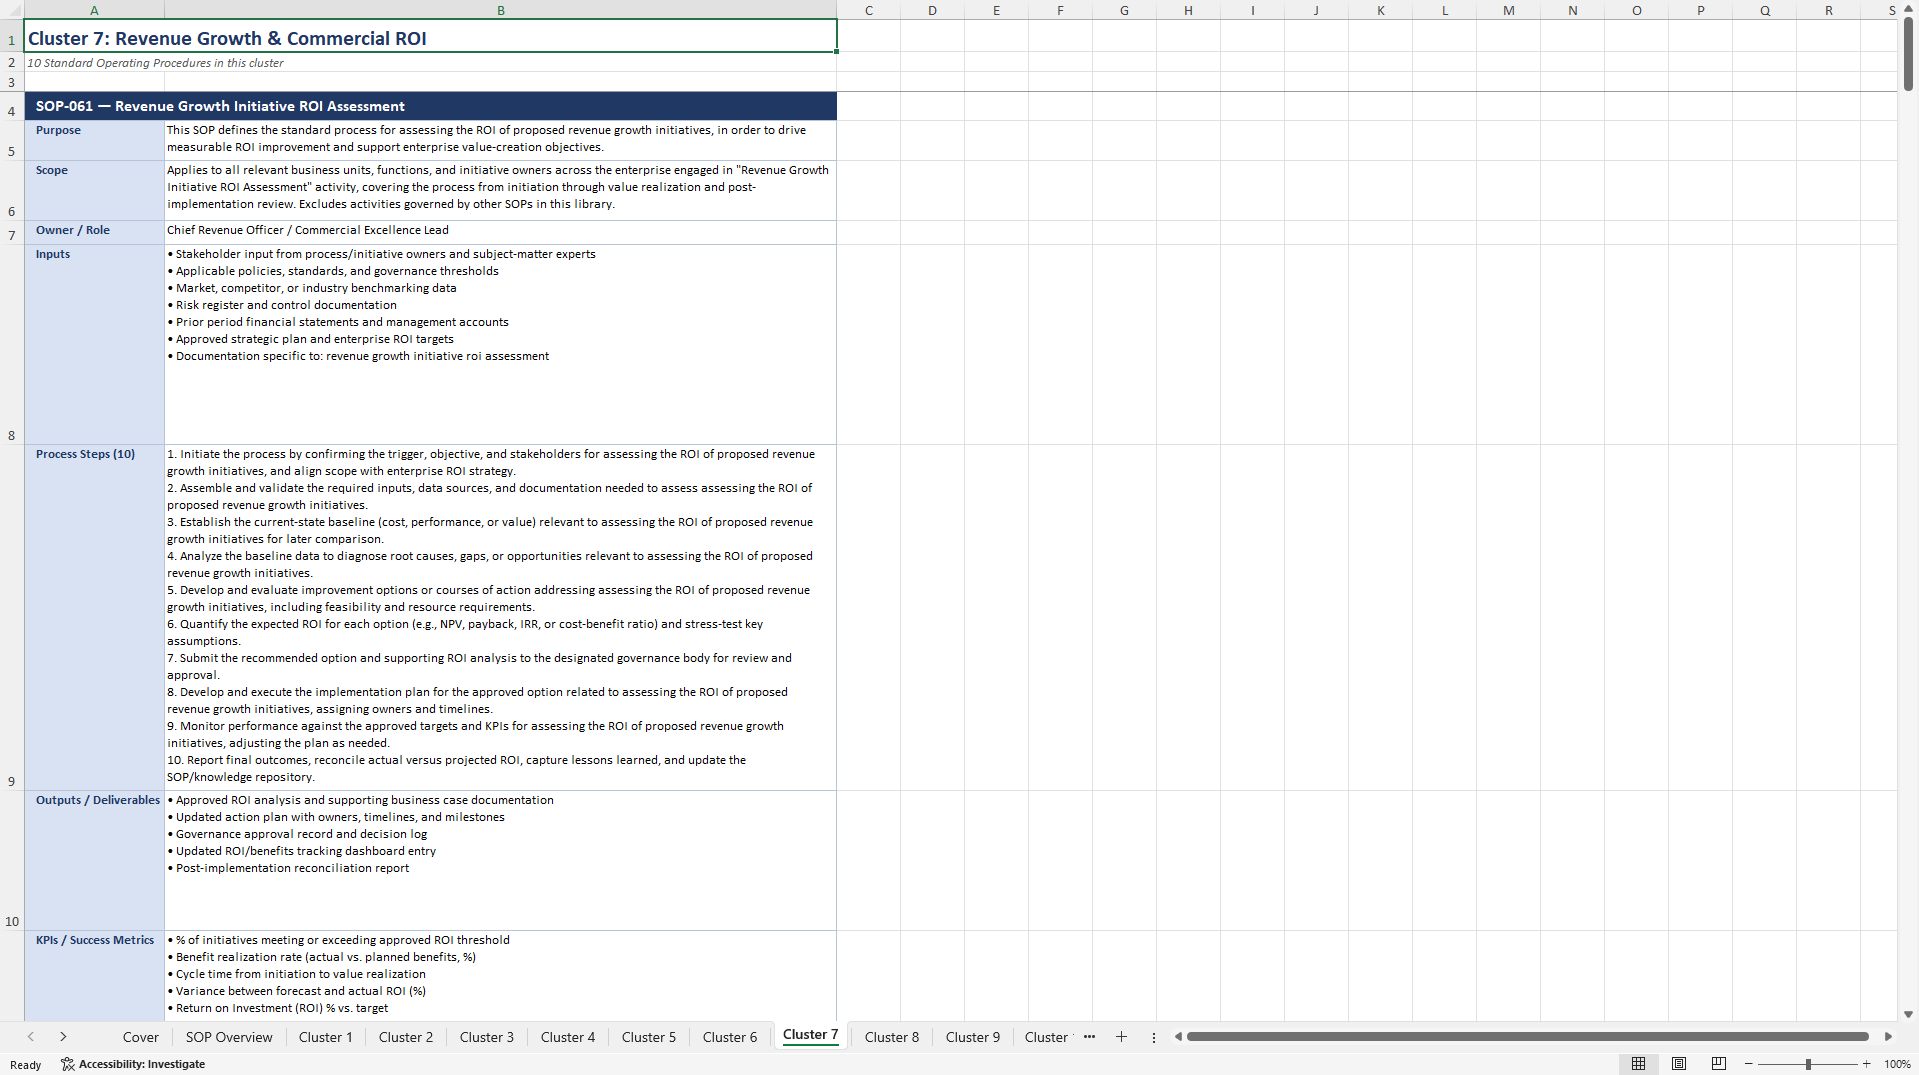The height and width of the screenshot is (1075, 1919).
Task: Switch to Cluster 1 sheet
Action: click(x=326, y=1037)
